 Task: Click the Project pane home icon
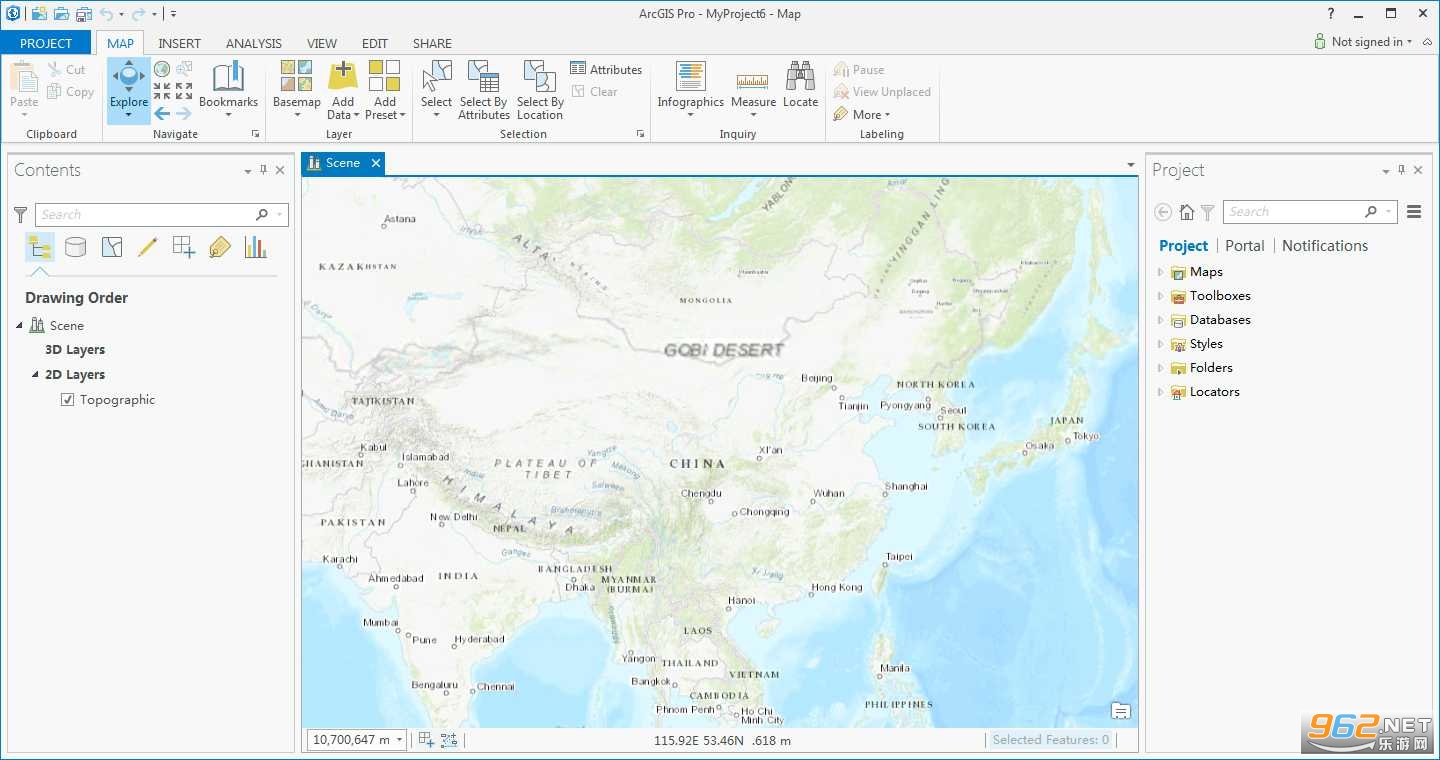(1186, 212)
